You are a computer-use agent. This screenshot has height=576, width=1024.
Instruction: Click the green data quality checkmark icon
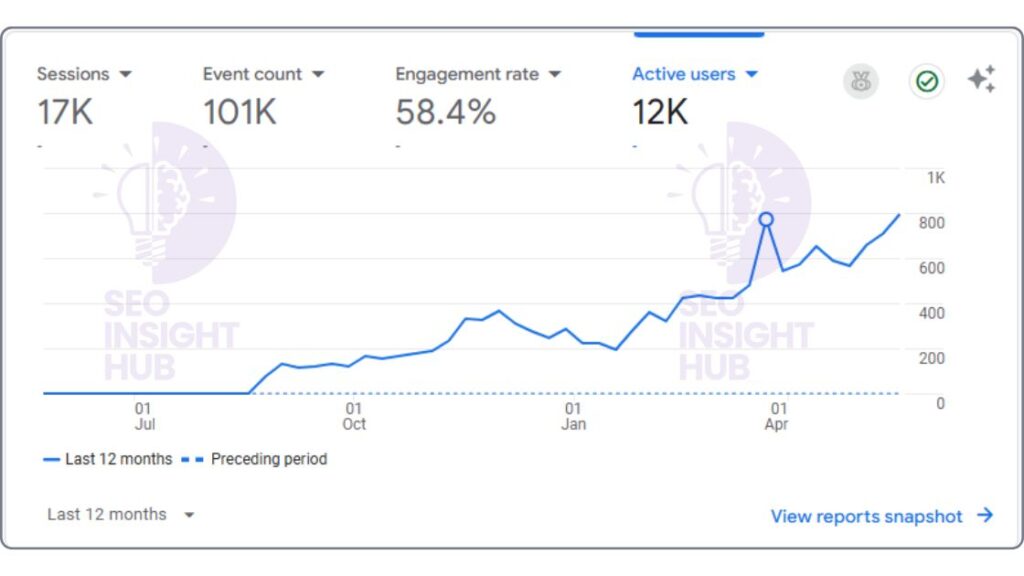coord(927,81)
